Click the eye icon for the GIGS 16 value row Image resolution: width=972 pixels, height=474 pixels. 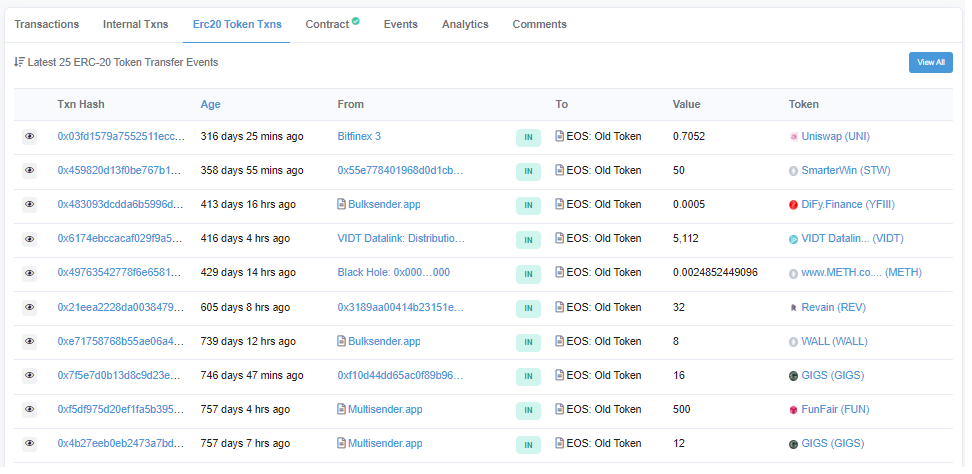pyautogui.click(x=30, y=375)
